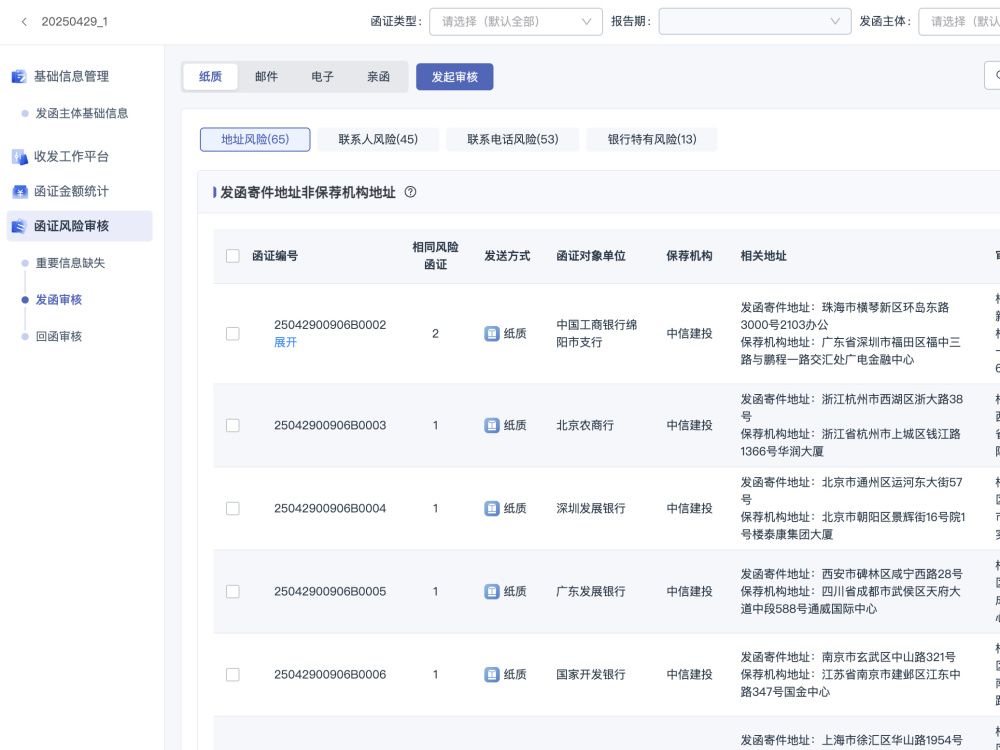Click the 函证风险审核 sidebar icon
Viewport: 1000px width, 750px height.
coord(19,226)
